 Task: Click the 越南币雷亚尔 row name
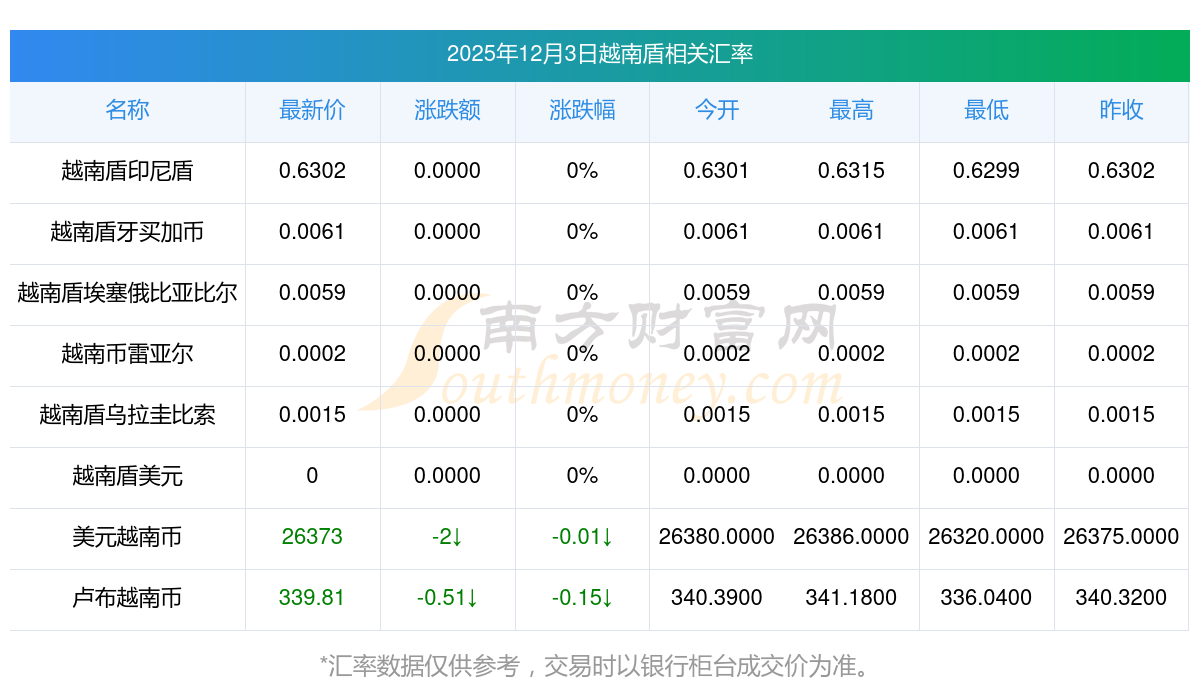pos(127,354)
